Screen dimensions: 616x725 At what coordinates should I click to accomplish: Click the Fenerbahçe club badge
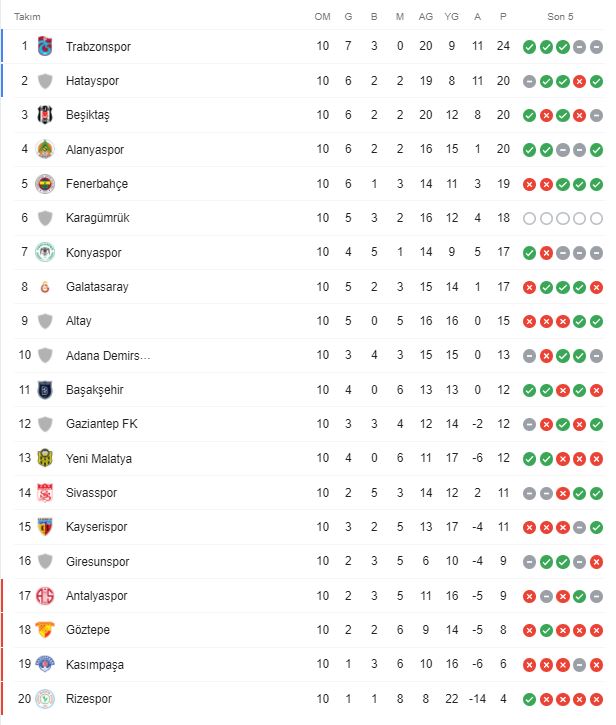[x=45, y=184]
